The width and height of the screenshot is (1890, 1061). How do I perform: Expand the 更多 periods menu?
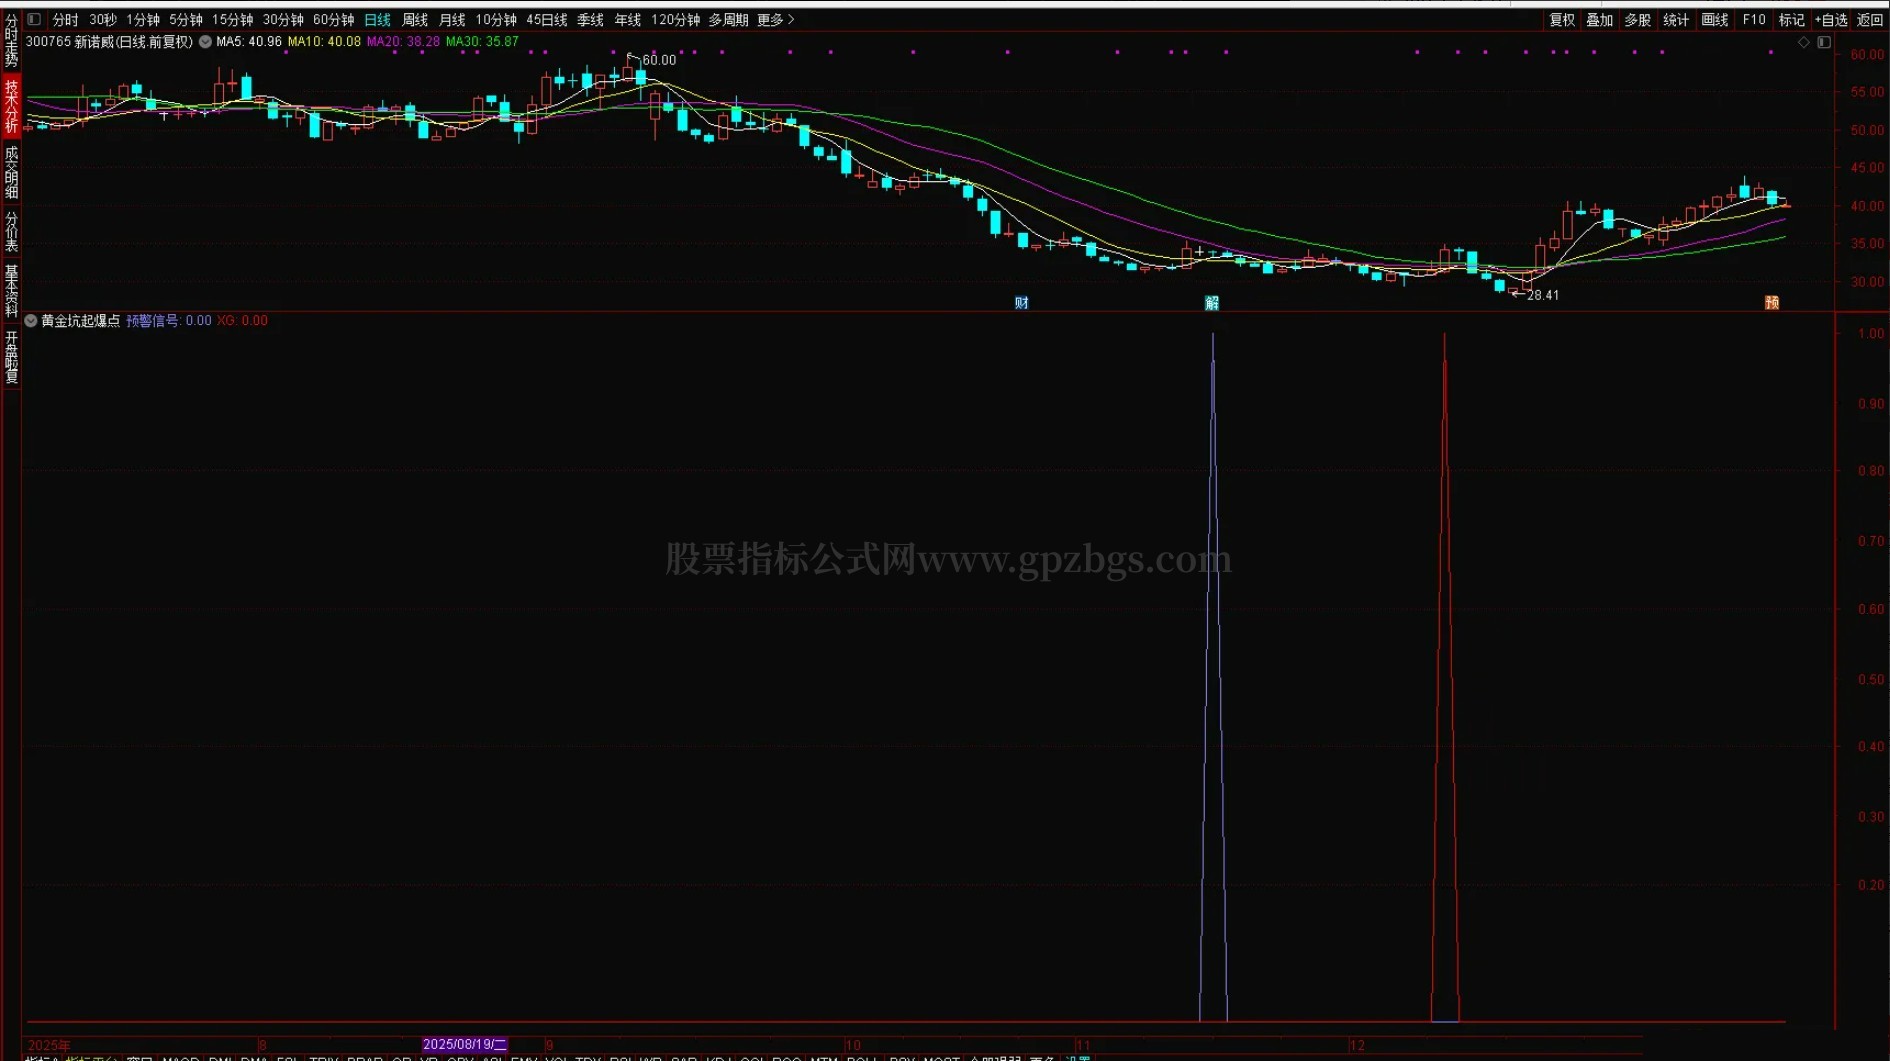[775, 20]
